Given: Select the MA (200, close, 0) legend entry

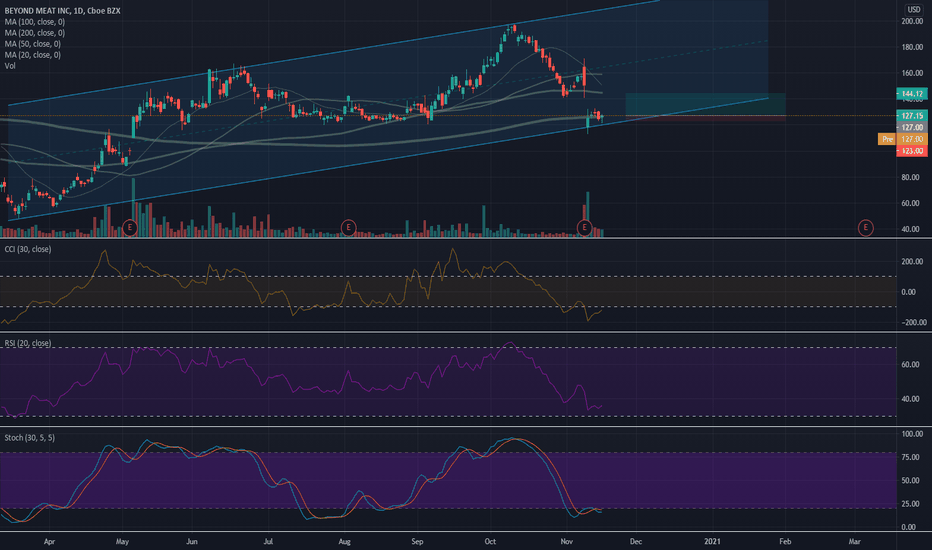Looking at the screenshot, I should coord(34,33).
